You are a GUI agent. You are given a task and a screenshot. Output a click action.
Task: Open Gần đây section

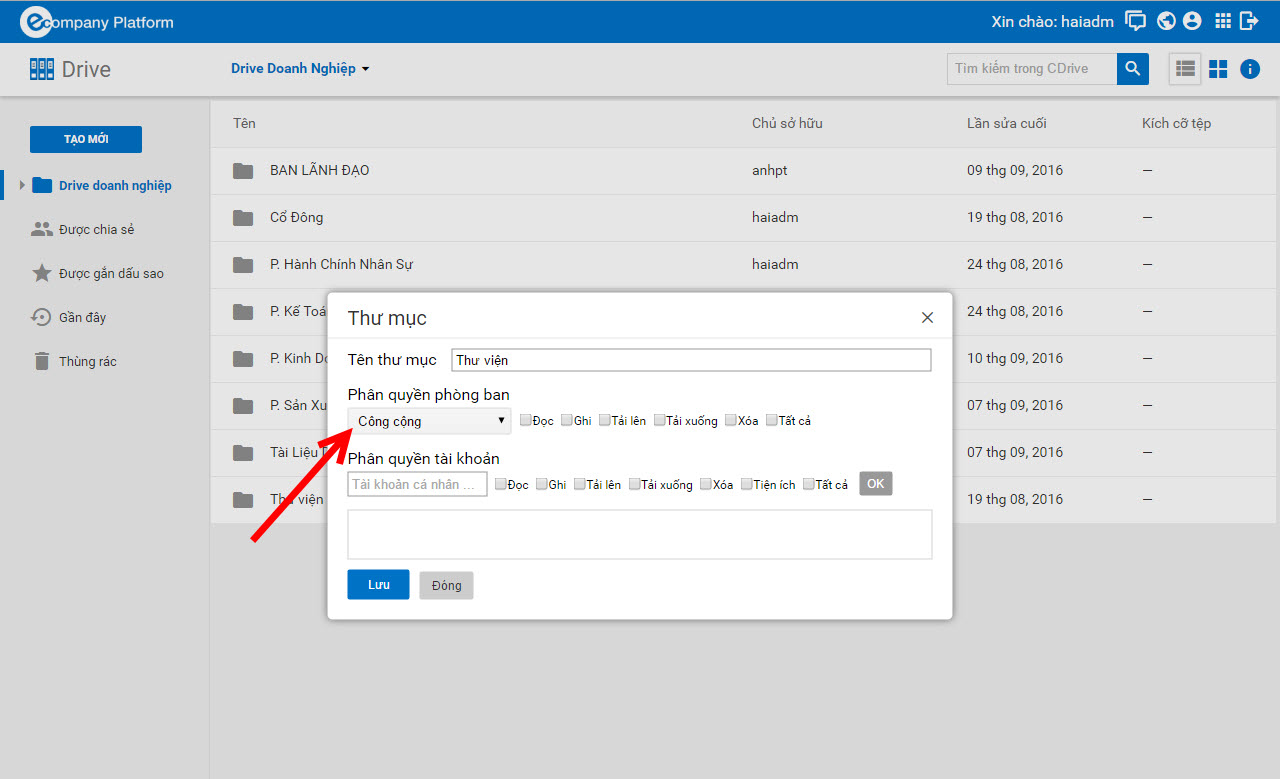82,317
